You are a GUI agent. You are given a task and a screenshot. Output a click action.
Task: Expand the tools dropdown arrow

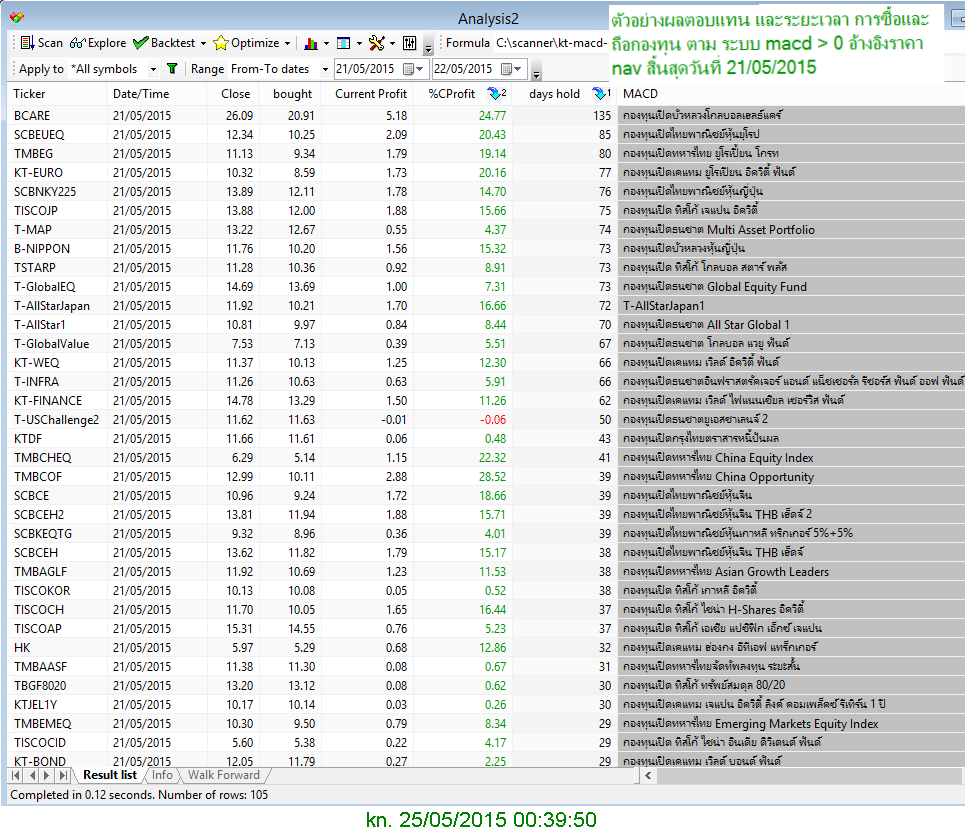[392, 43]
